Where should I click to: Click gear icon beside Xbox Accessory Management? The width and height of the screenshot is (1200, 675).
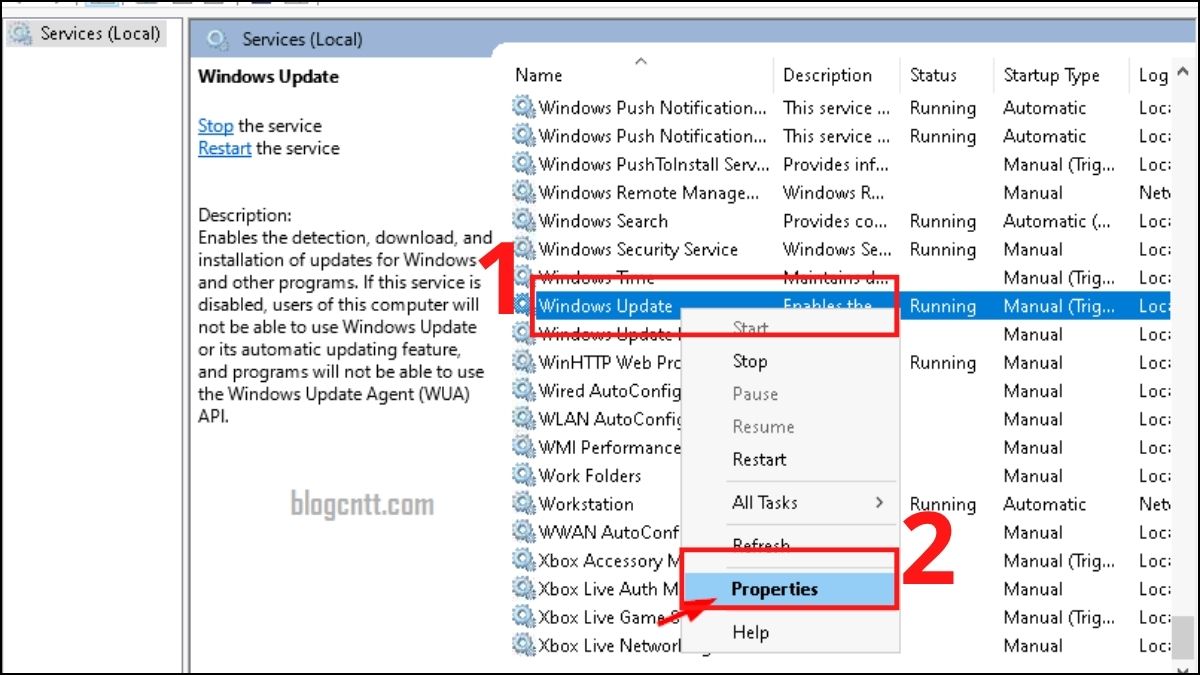click(524, 560)
